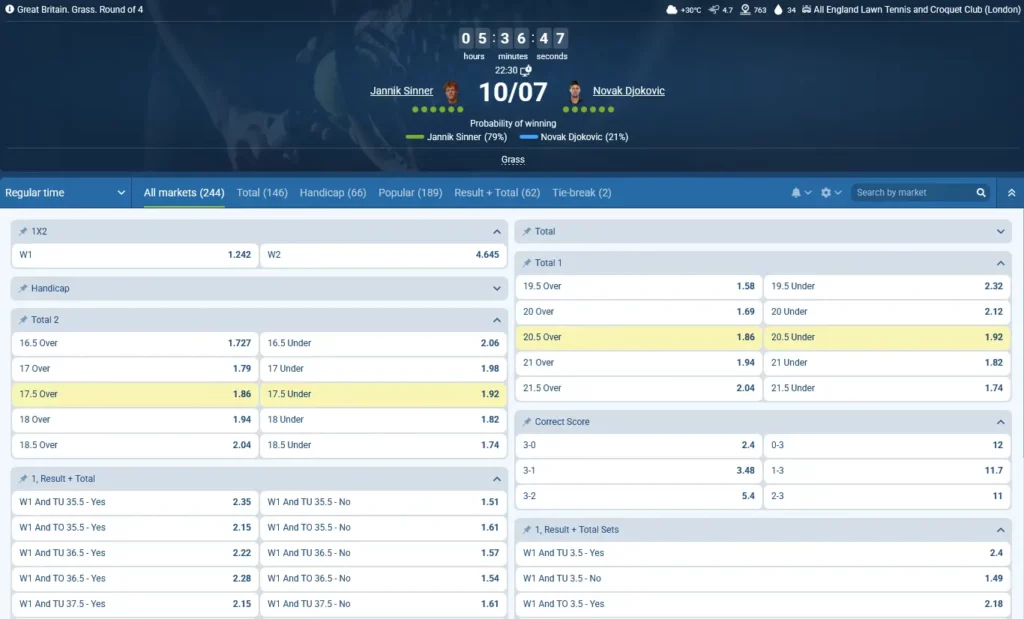
Task: Pin the Total market
Action: [x=526, y=231]
